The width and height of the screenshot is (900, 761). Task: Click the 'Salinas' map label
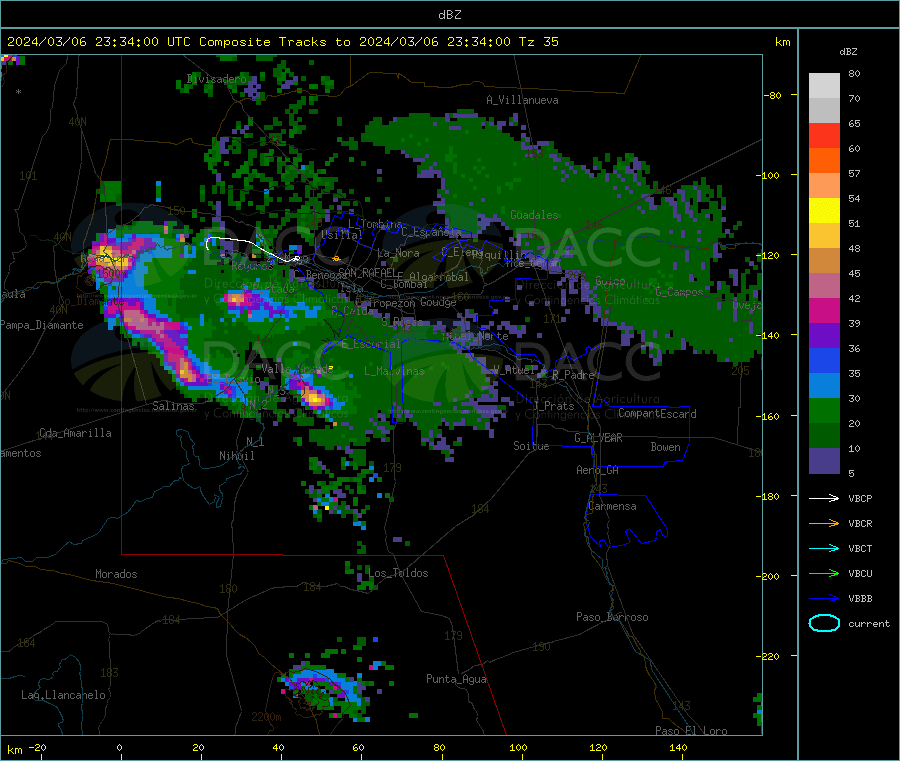[173, 406]
